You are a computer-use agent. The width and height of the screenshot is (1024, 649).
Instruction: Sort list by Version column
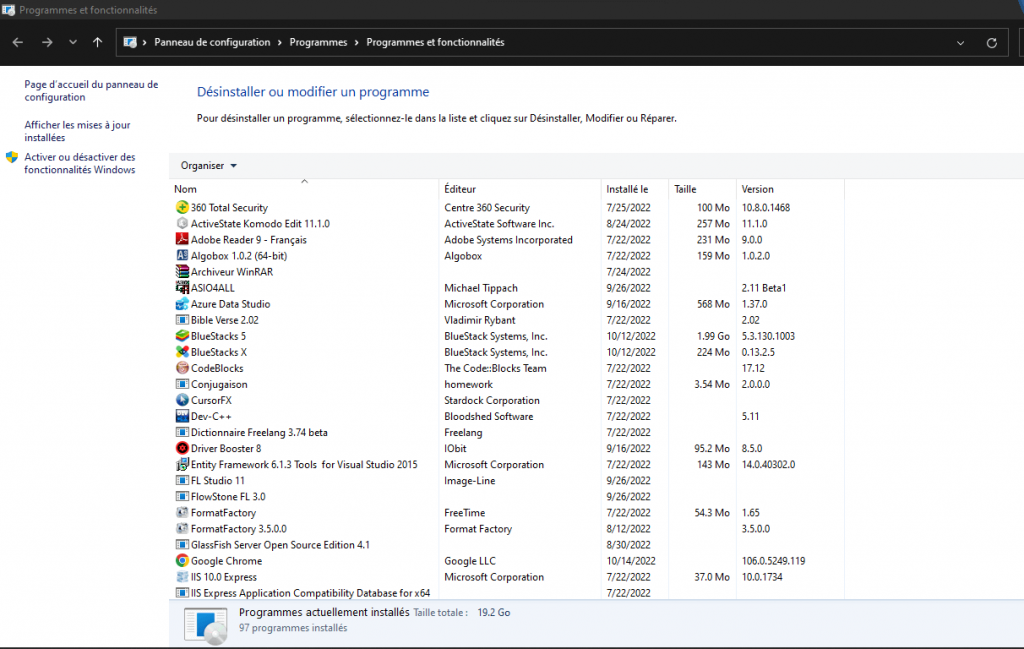point(790,189)
